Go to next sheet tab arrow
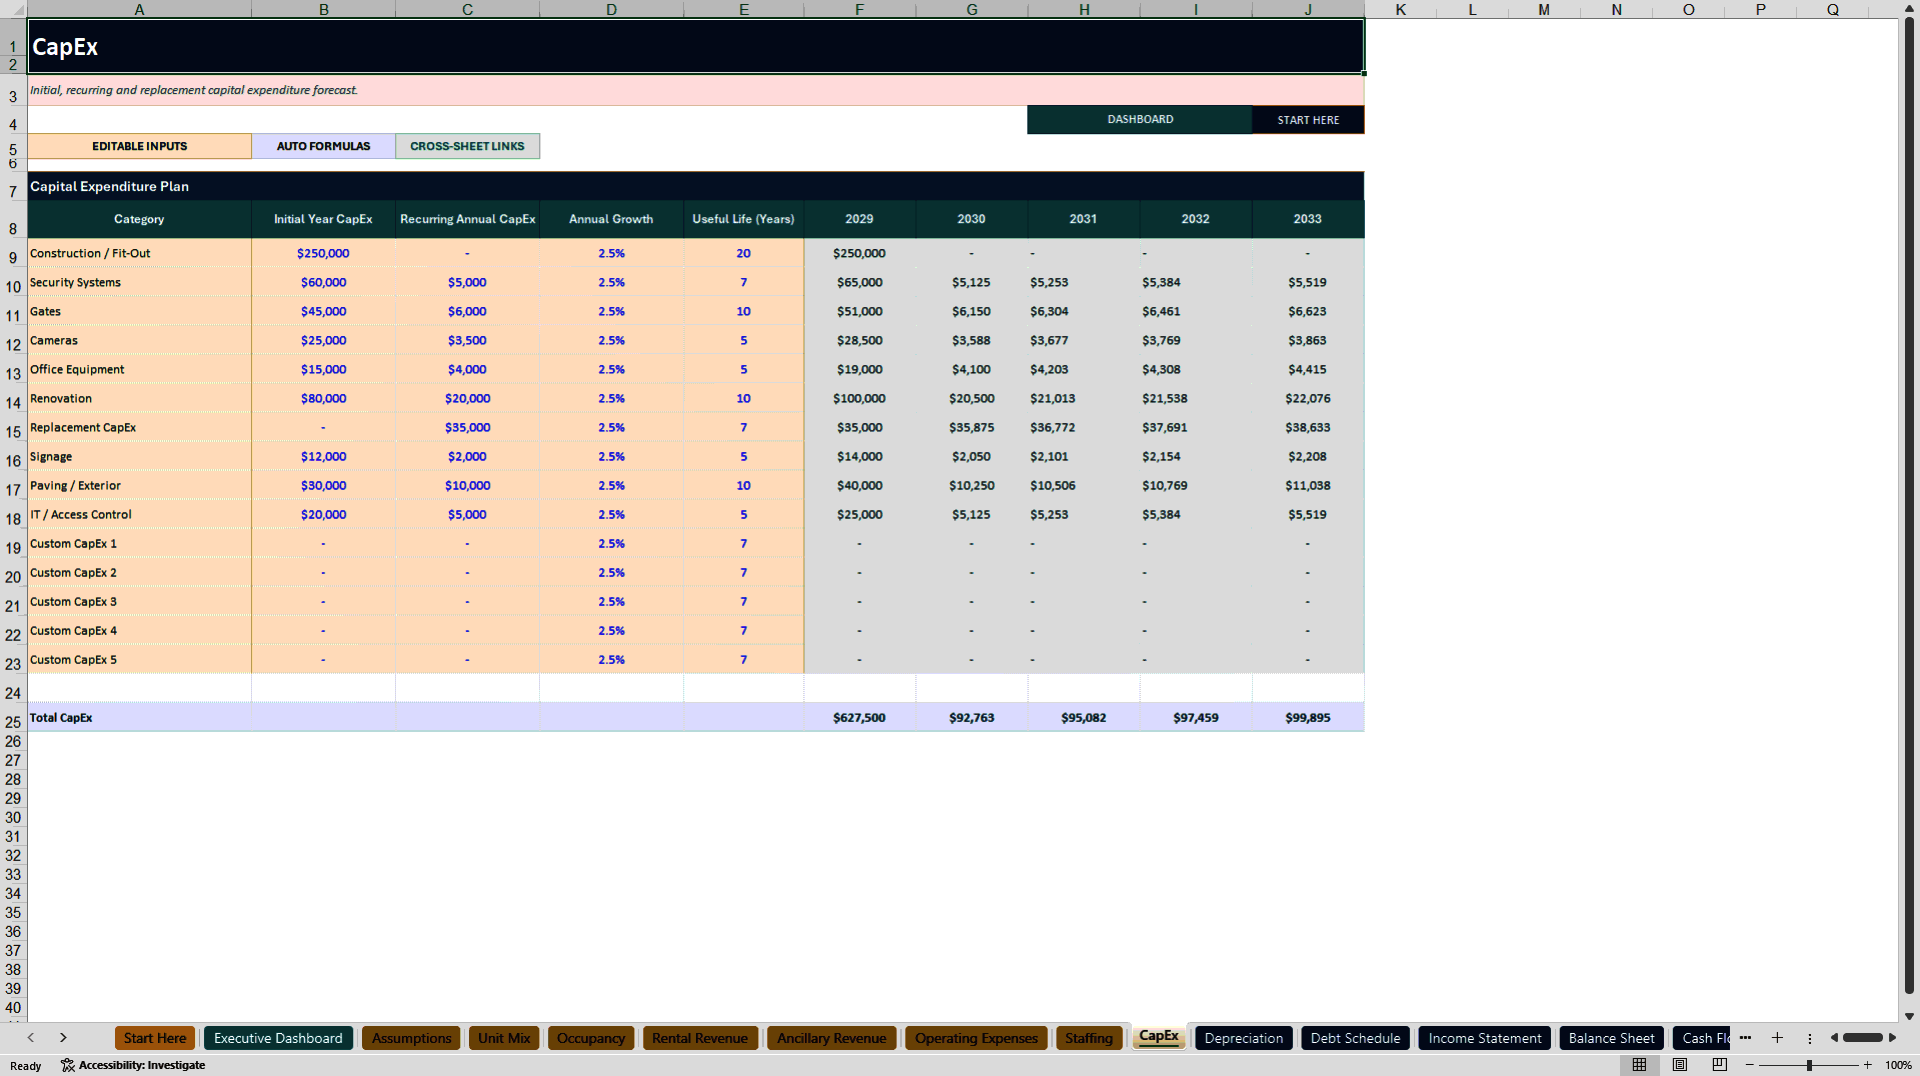Image resolution: width=1920 pixels, height=1076 pixels. 63,1038
